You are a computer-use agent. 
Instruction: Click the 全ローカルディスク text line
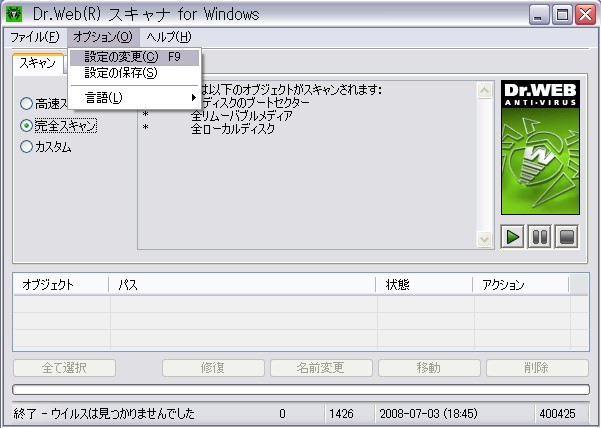click(x=233, y=129)
